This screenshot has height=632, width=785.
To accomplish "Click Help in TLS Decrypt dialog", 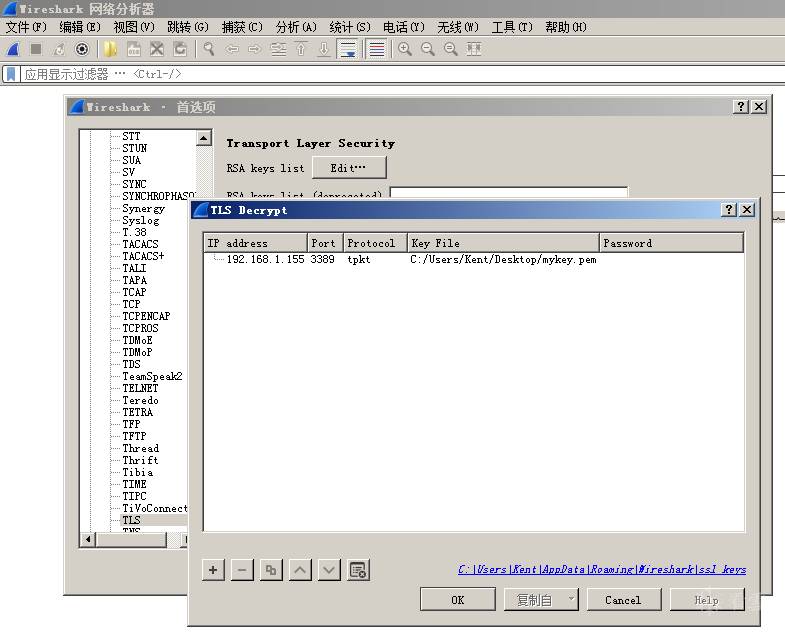I will [706, 600].
